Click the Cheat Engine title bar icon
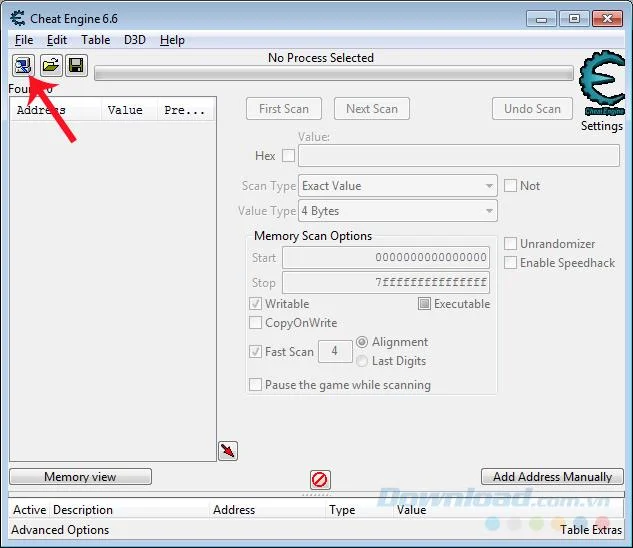Viewport: 633px width, 548px height. click(18, 19)
